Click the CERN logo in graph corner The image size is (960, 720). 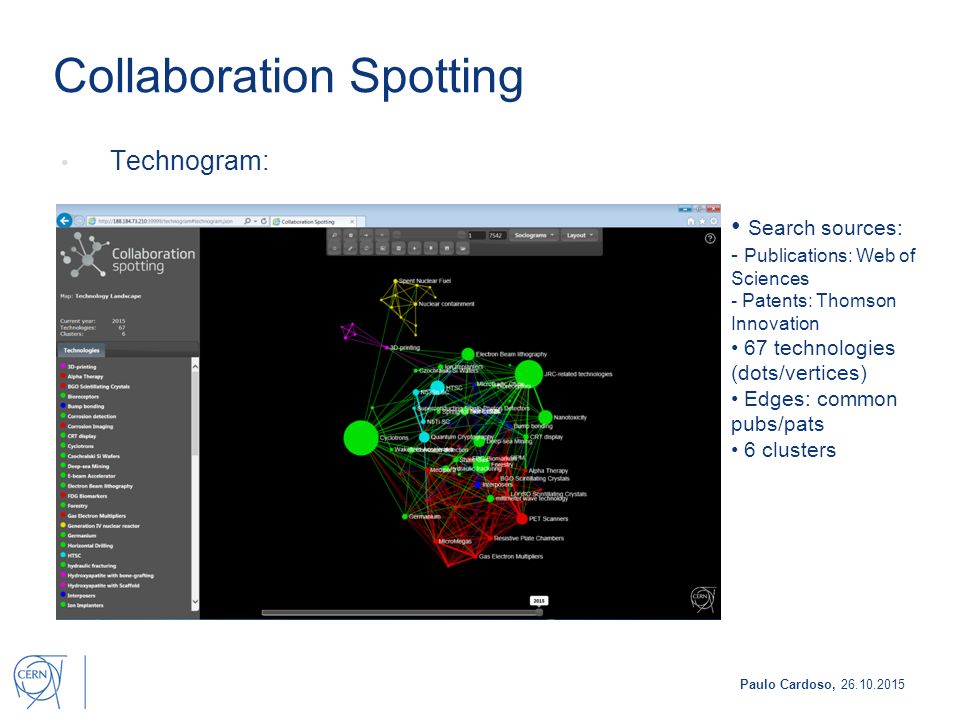703,598
